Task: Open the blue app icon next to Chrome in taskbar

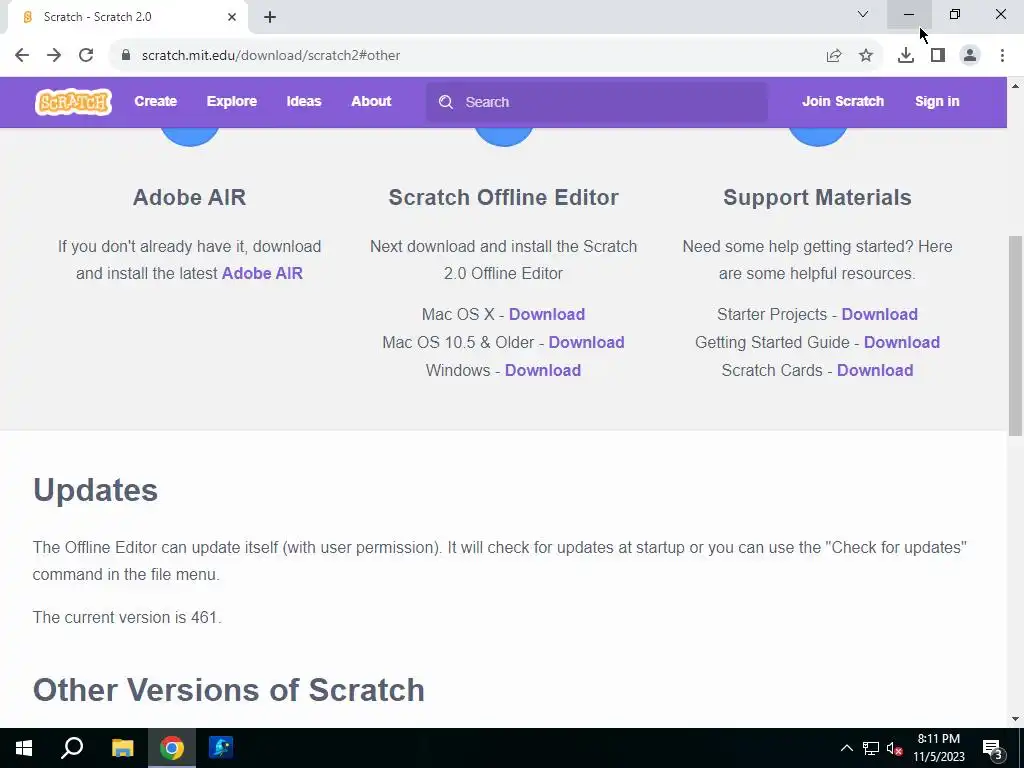Action: pyautogui.click(x=221, y=748)
